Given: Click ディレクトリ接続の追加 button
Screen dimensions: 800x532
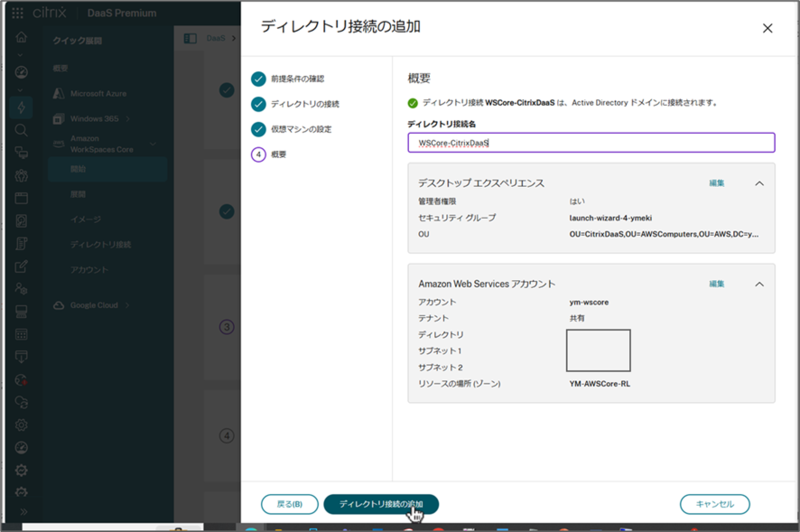Looking at the screenshot, I should click(381, 504).
